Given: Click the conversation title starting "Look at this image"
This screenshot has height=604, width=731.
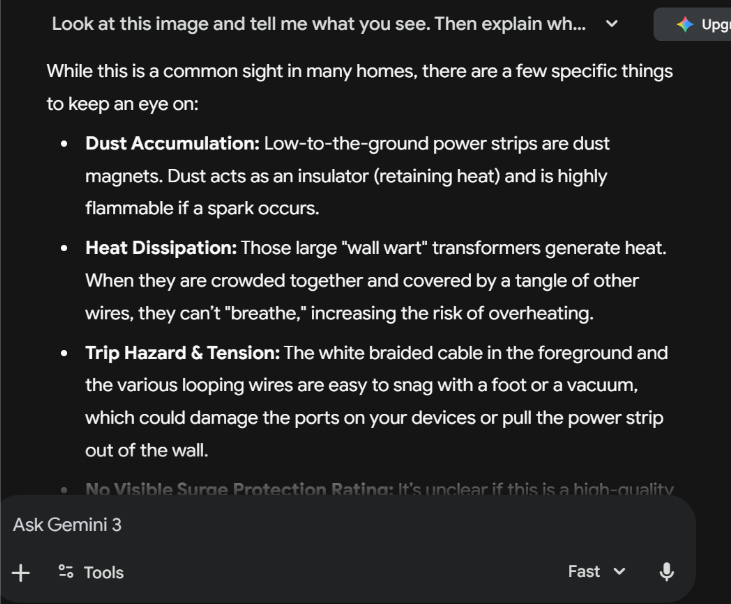Looking at the screenshot, I should [319, 24].
